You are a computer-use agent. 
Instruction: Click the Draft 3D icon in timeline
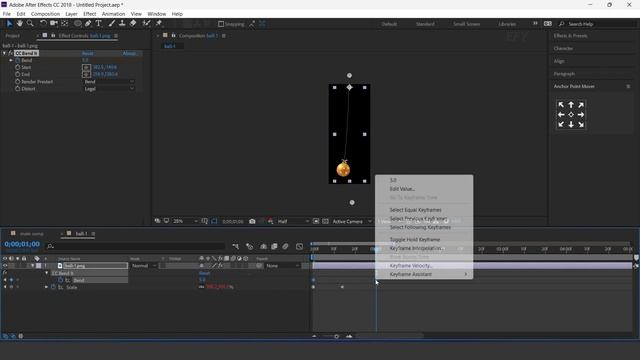point(249,247)
